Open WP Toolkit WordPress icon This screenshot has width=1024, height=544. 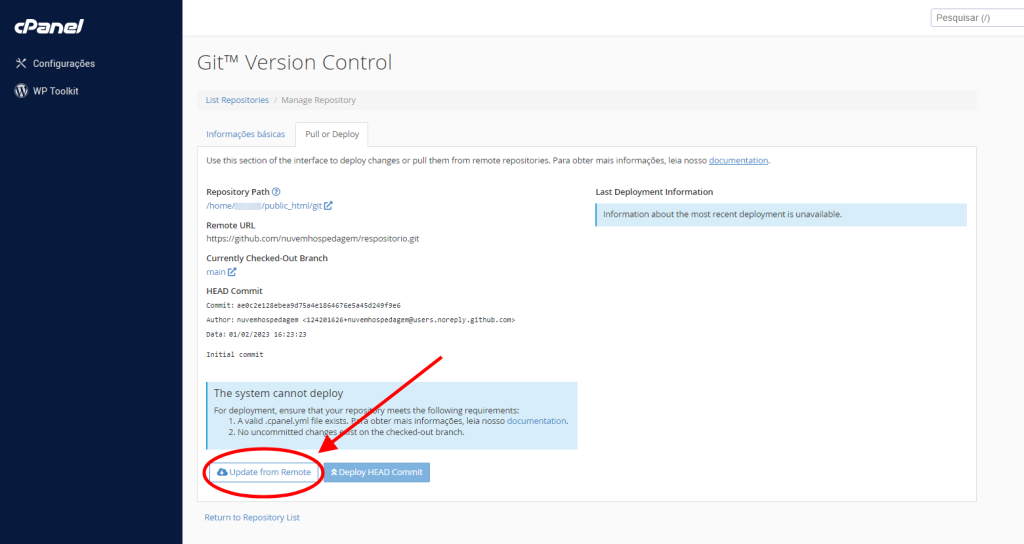point(21,91)
